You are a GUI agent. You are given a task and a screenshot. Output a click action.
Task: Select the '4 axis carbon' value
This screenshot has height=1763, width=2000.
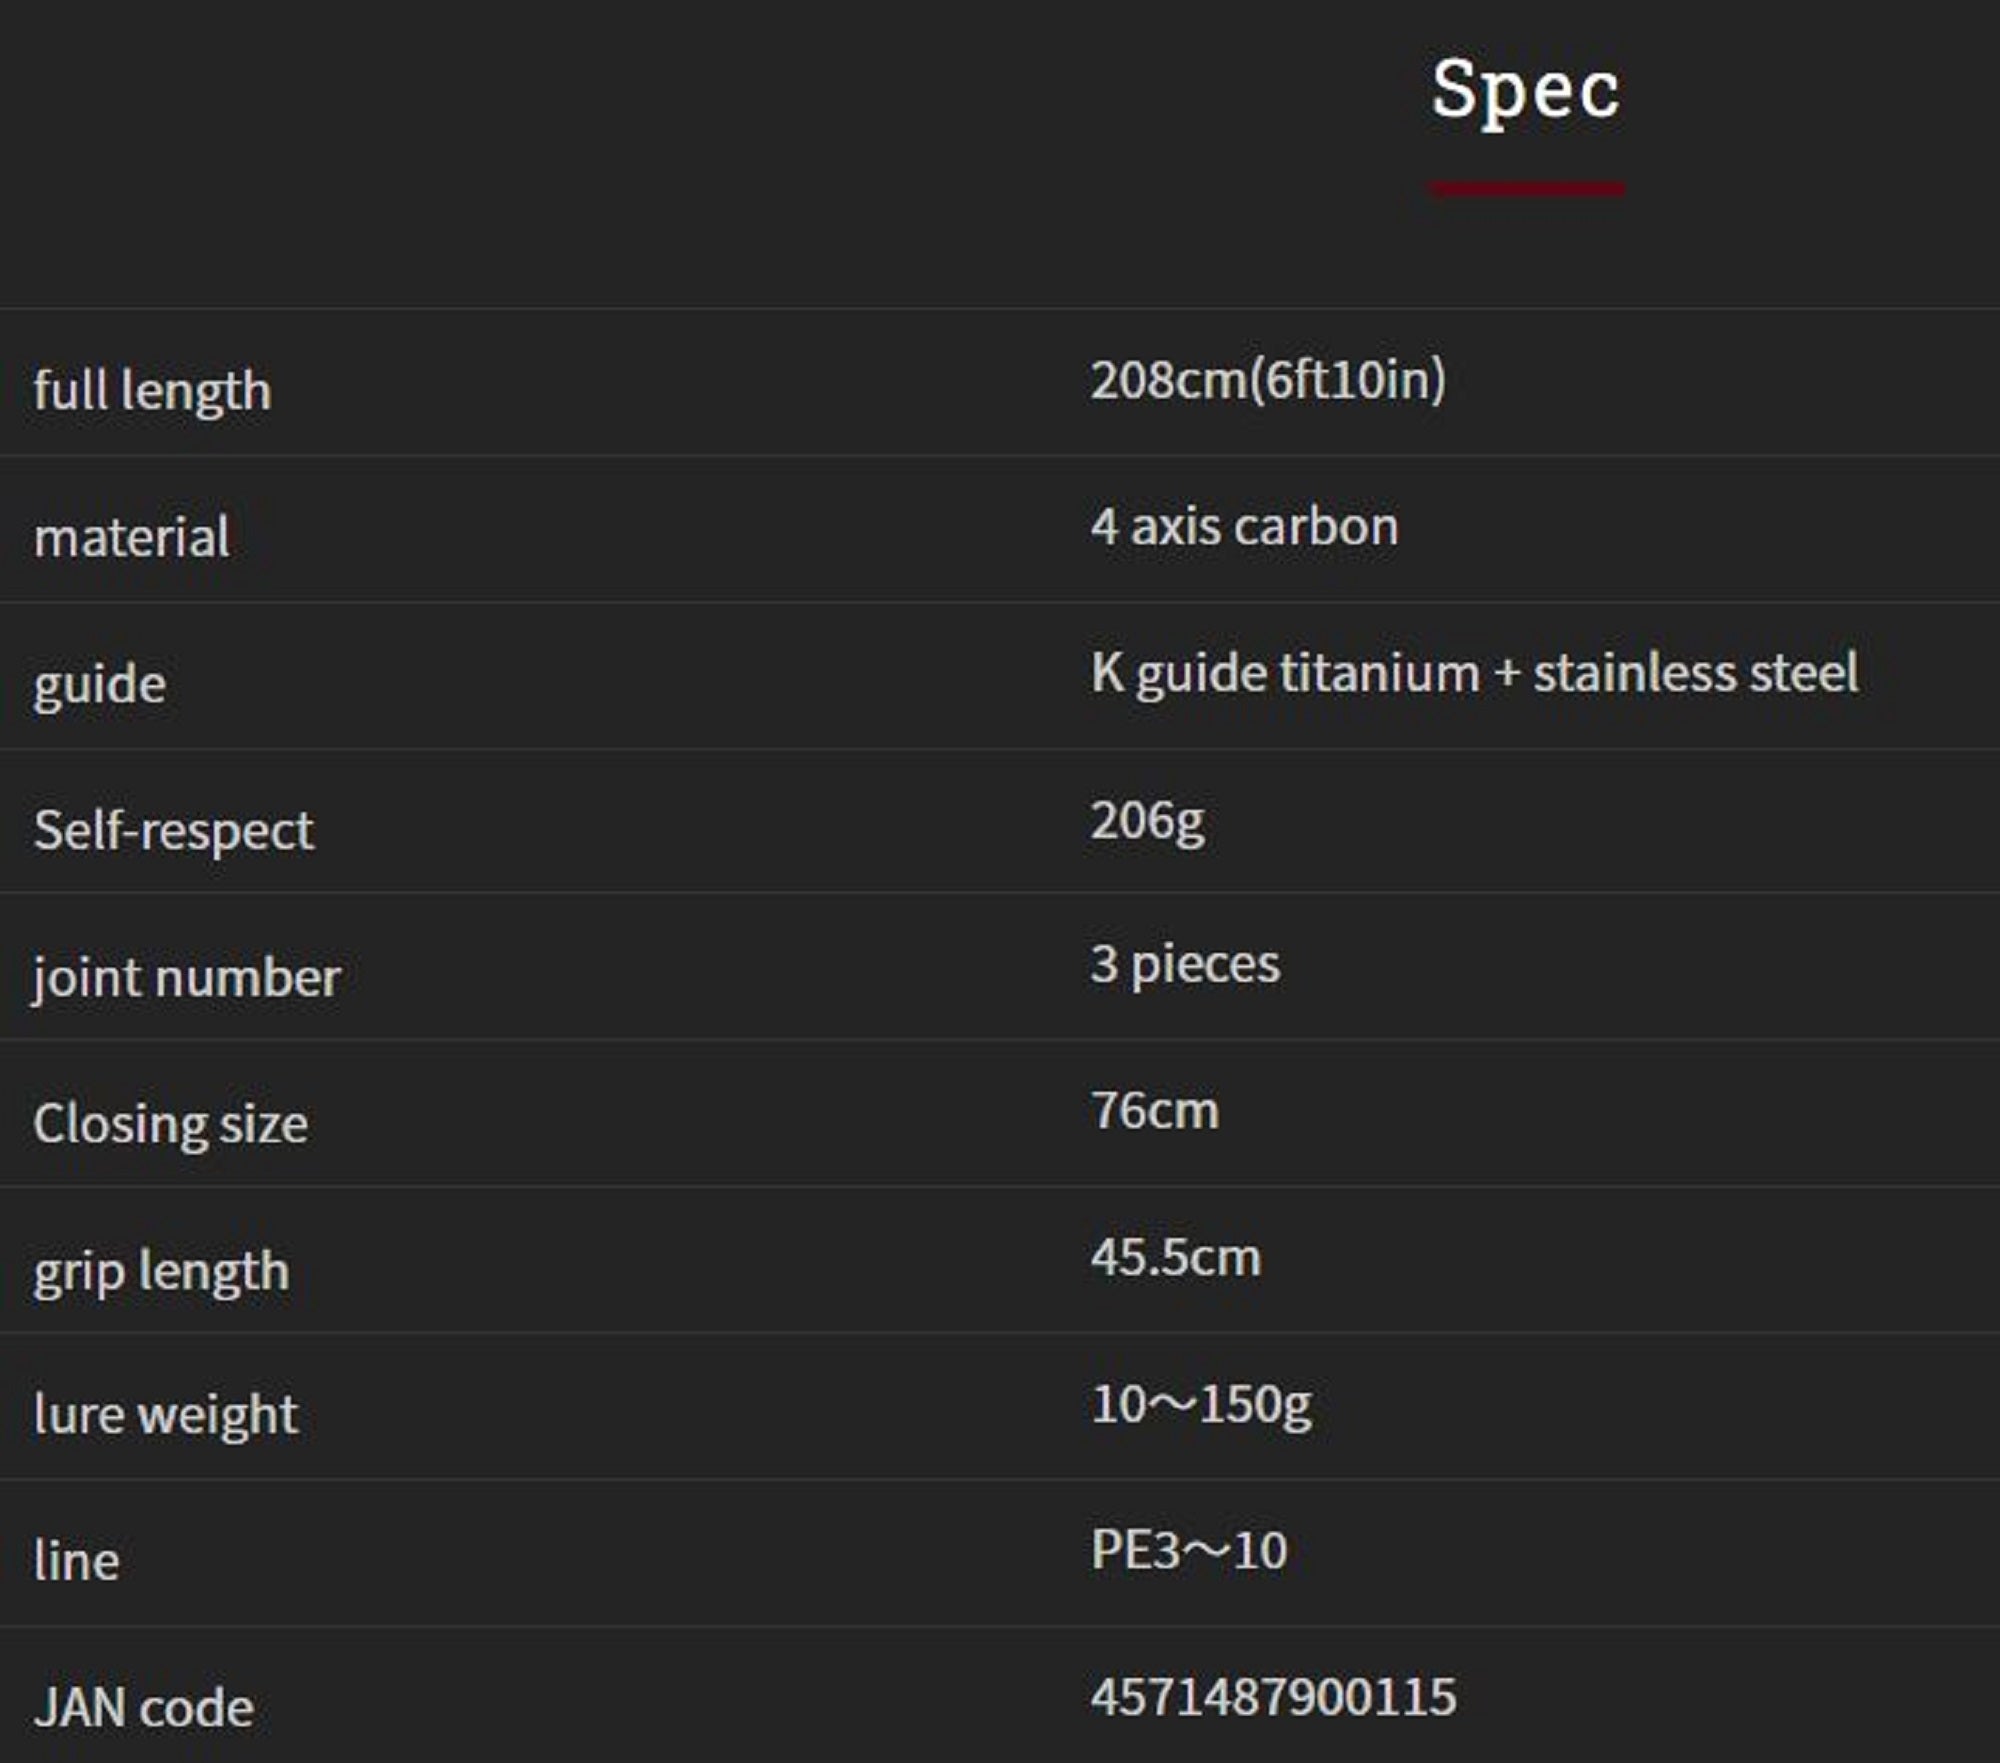coord(1244,527)
